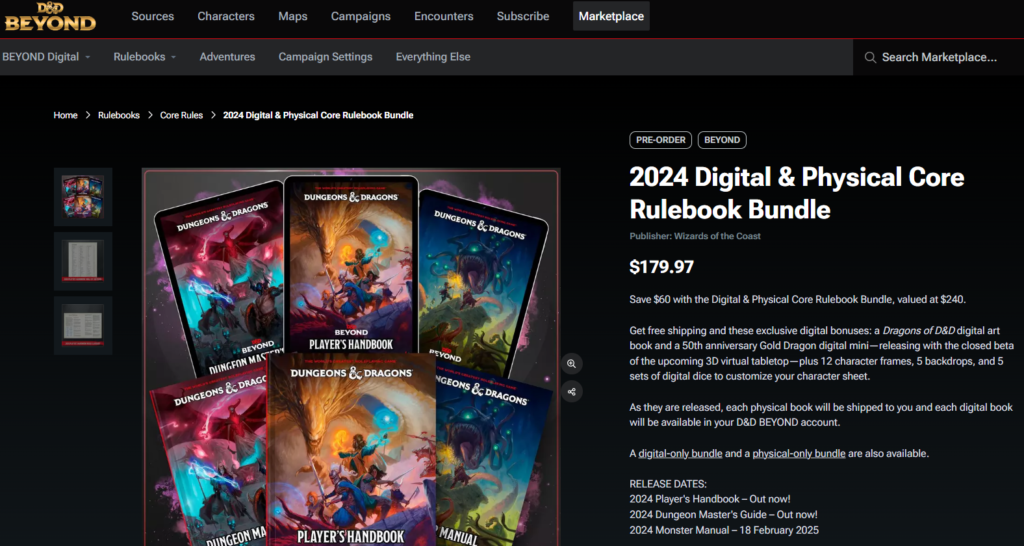Image resolution: width=1024 pixels, height=546 pixels.
Task: Open the Subscribe page
Action: pyautogui.click(x=522, y=16)
